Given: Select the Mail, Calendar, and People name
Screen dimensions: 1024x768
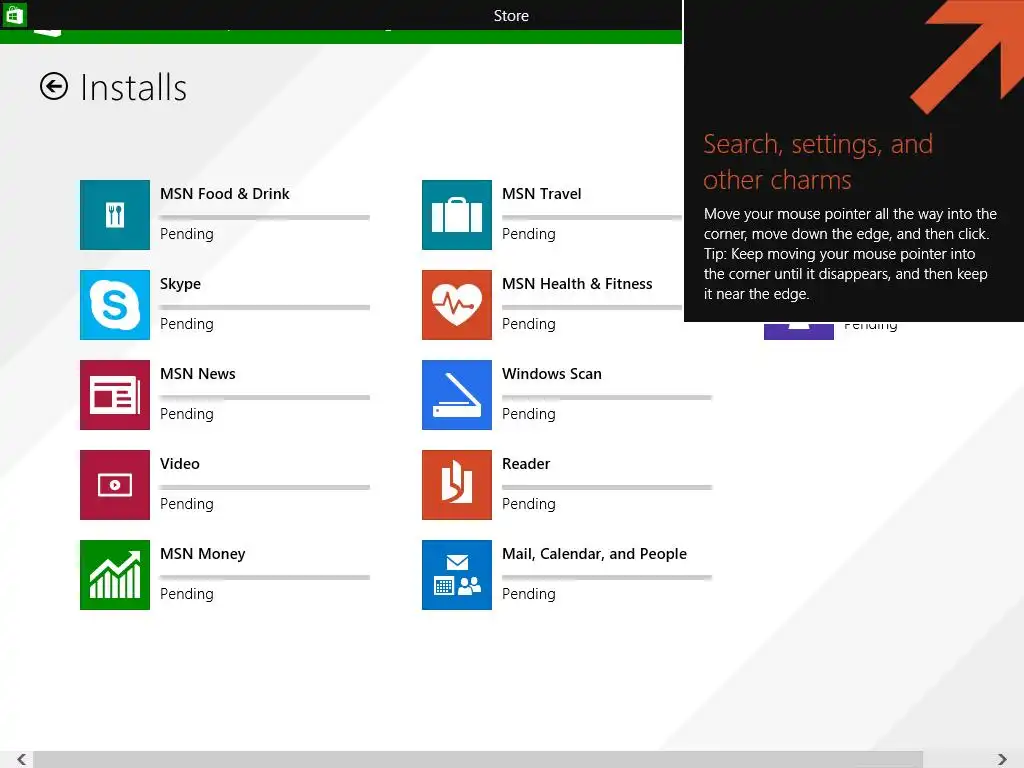Looking at the screenshot, I should 594,554.
